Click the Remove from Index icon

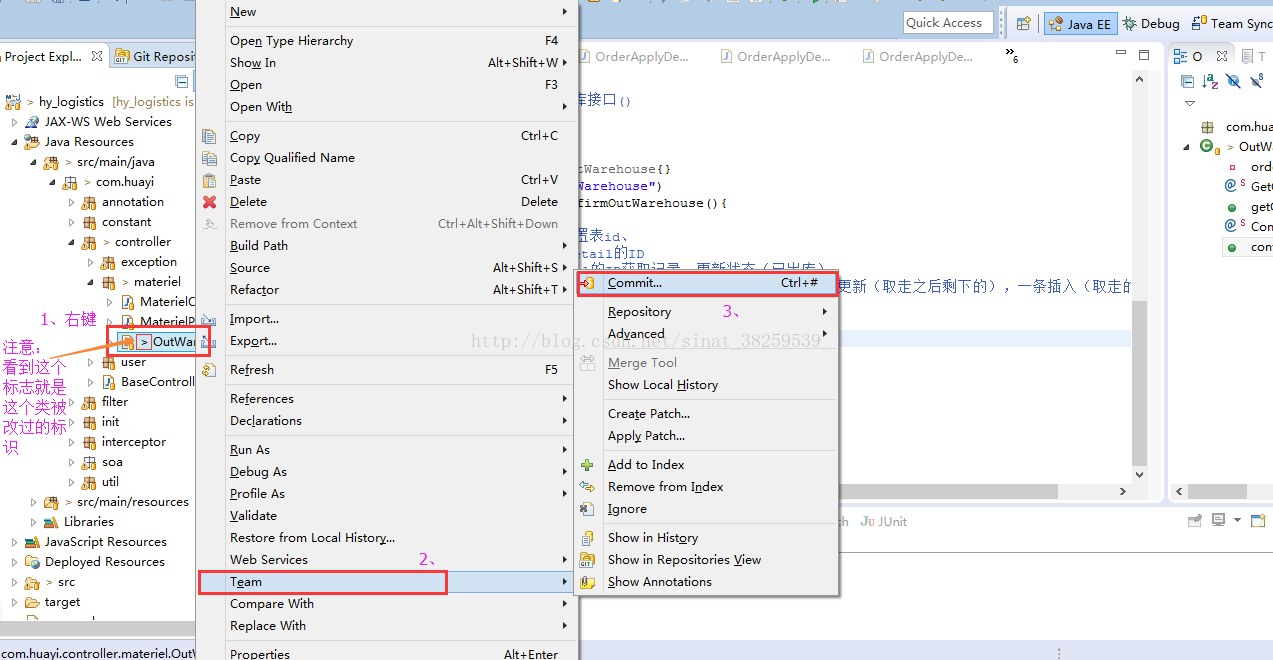588,487
